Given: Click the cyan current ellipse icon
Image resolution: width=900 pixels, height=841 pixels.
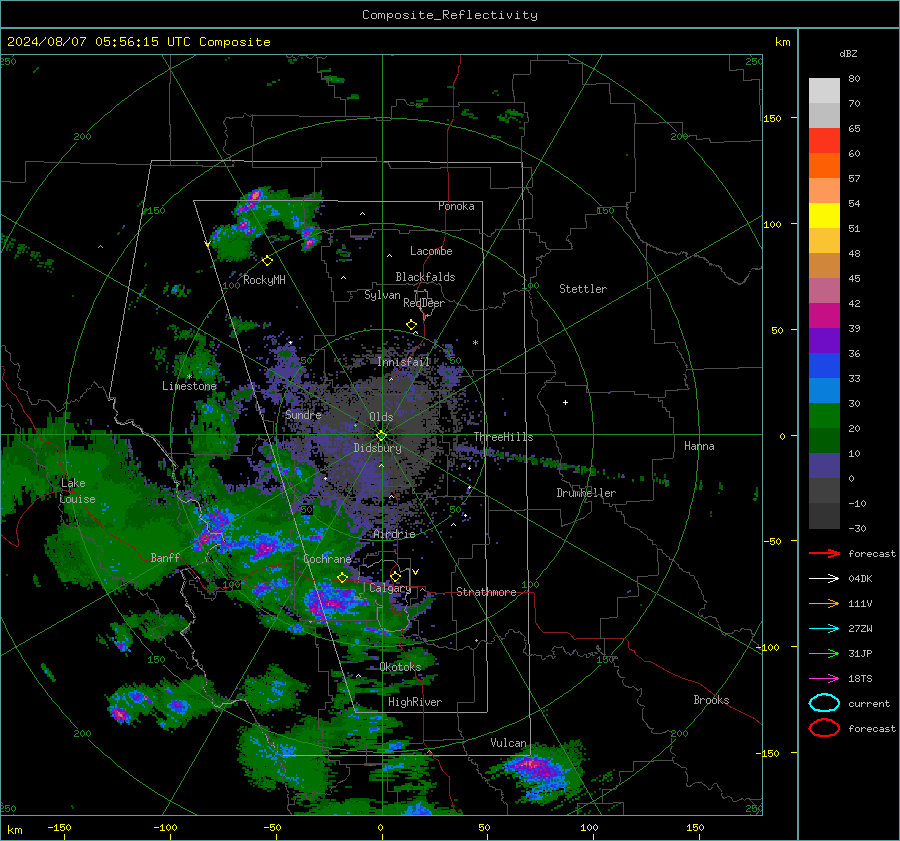Looking at the screenshot, I should point(824,703).
